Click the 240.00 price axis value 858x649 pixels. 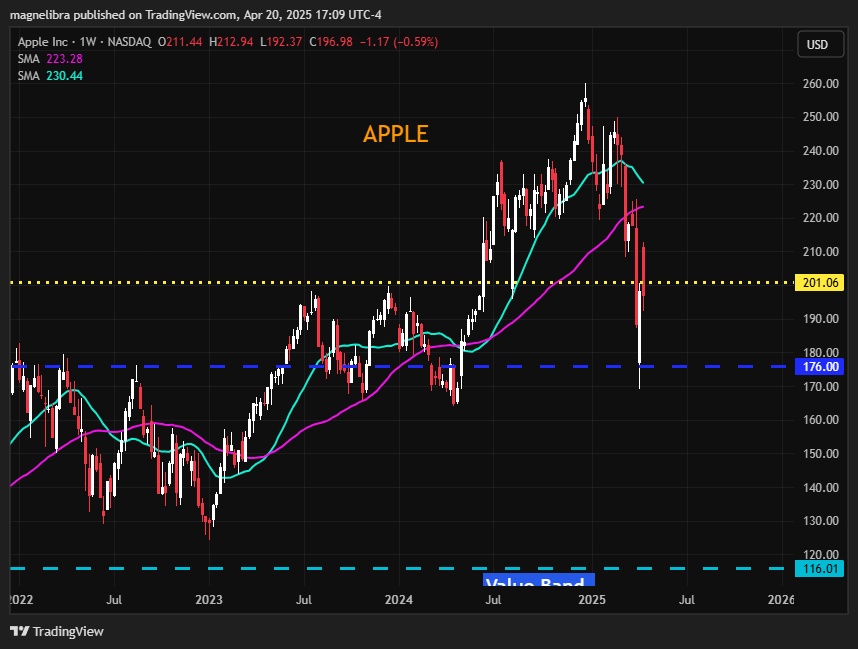click(x=821, y=150)
